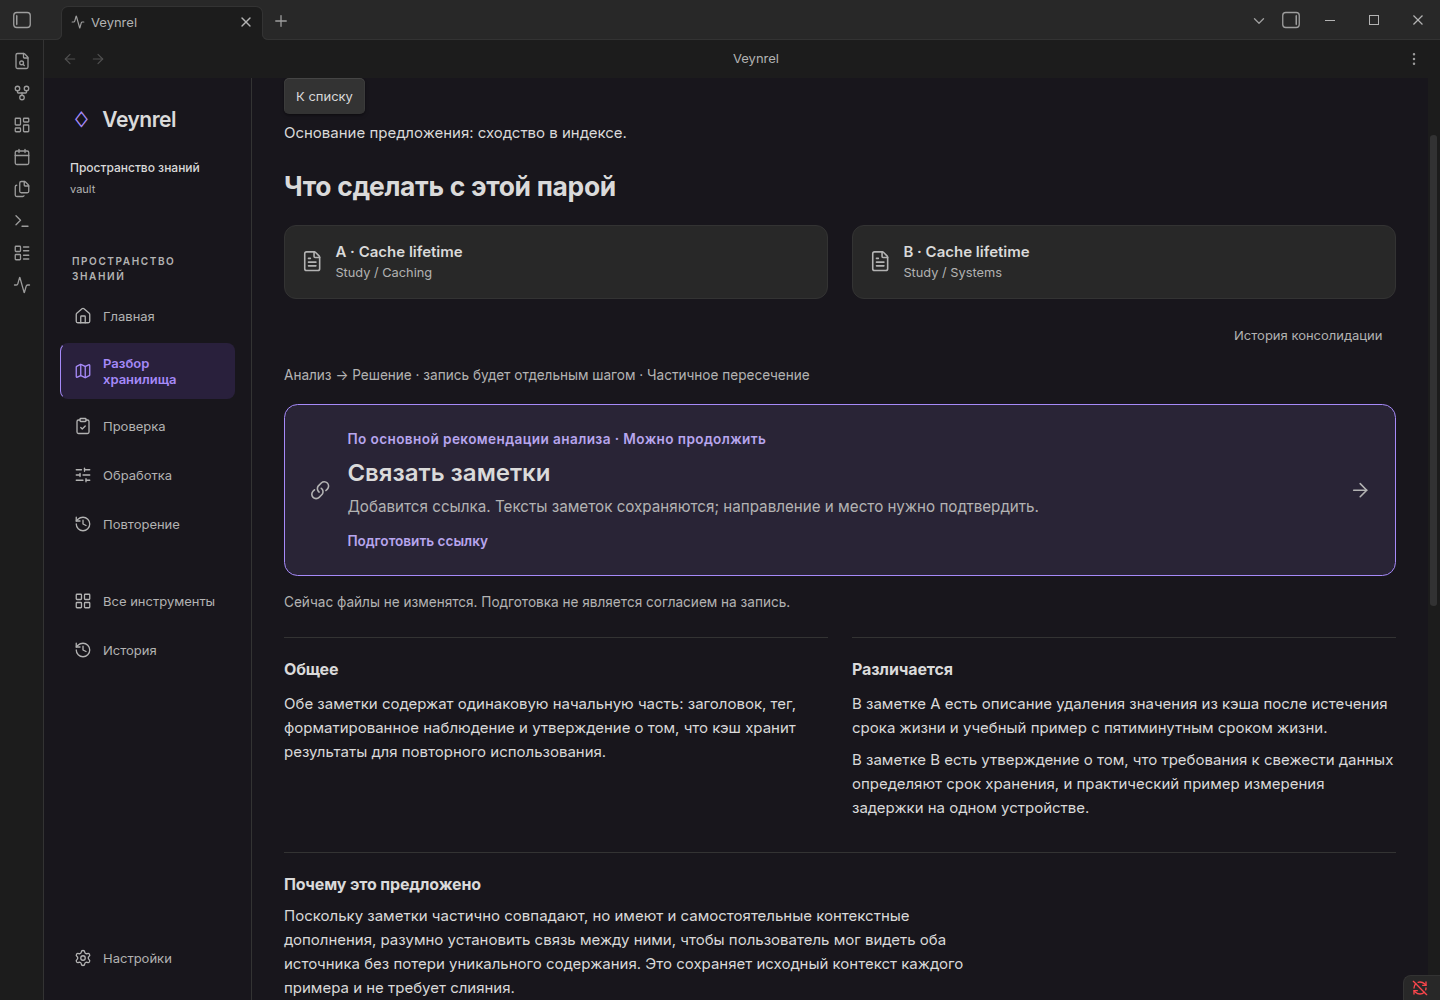Image resolution: width=1440 pixels, height=1000 pixels.
Task: Click the Сейчас файлы не изменятся notice
Action: tap(537, 602)
